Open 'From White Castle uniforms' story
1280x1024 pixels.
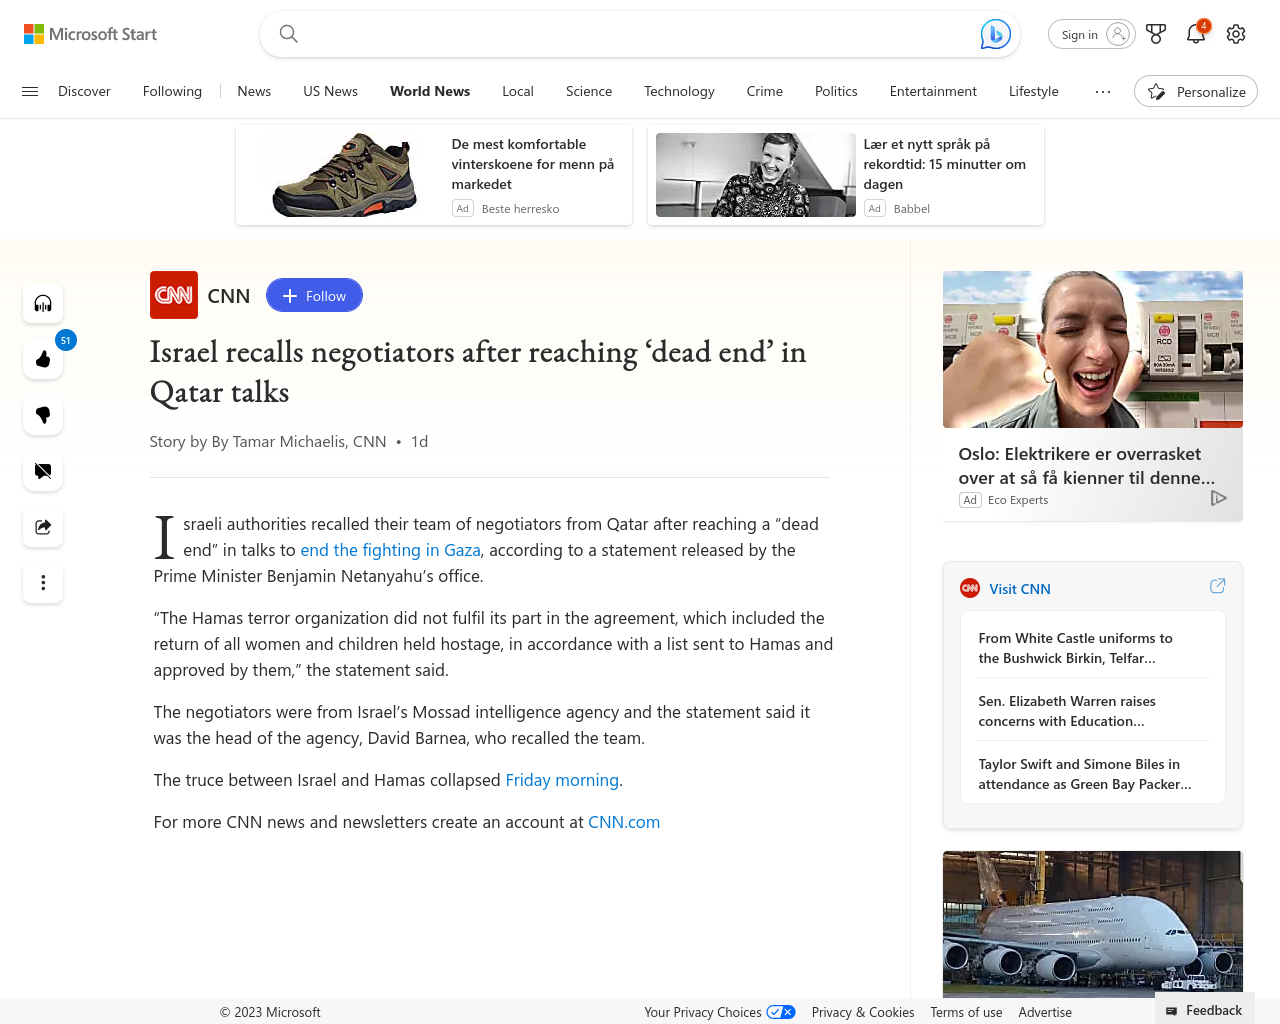coord(1076,648)
